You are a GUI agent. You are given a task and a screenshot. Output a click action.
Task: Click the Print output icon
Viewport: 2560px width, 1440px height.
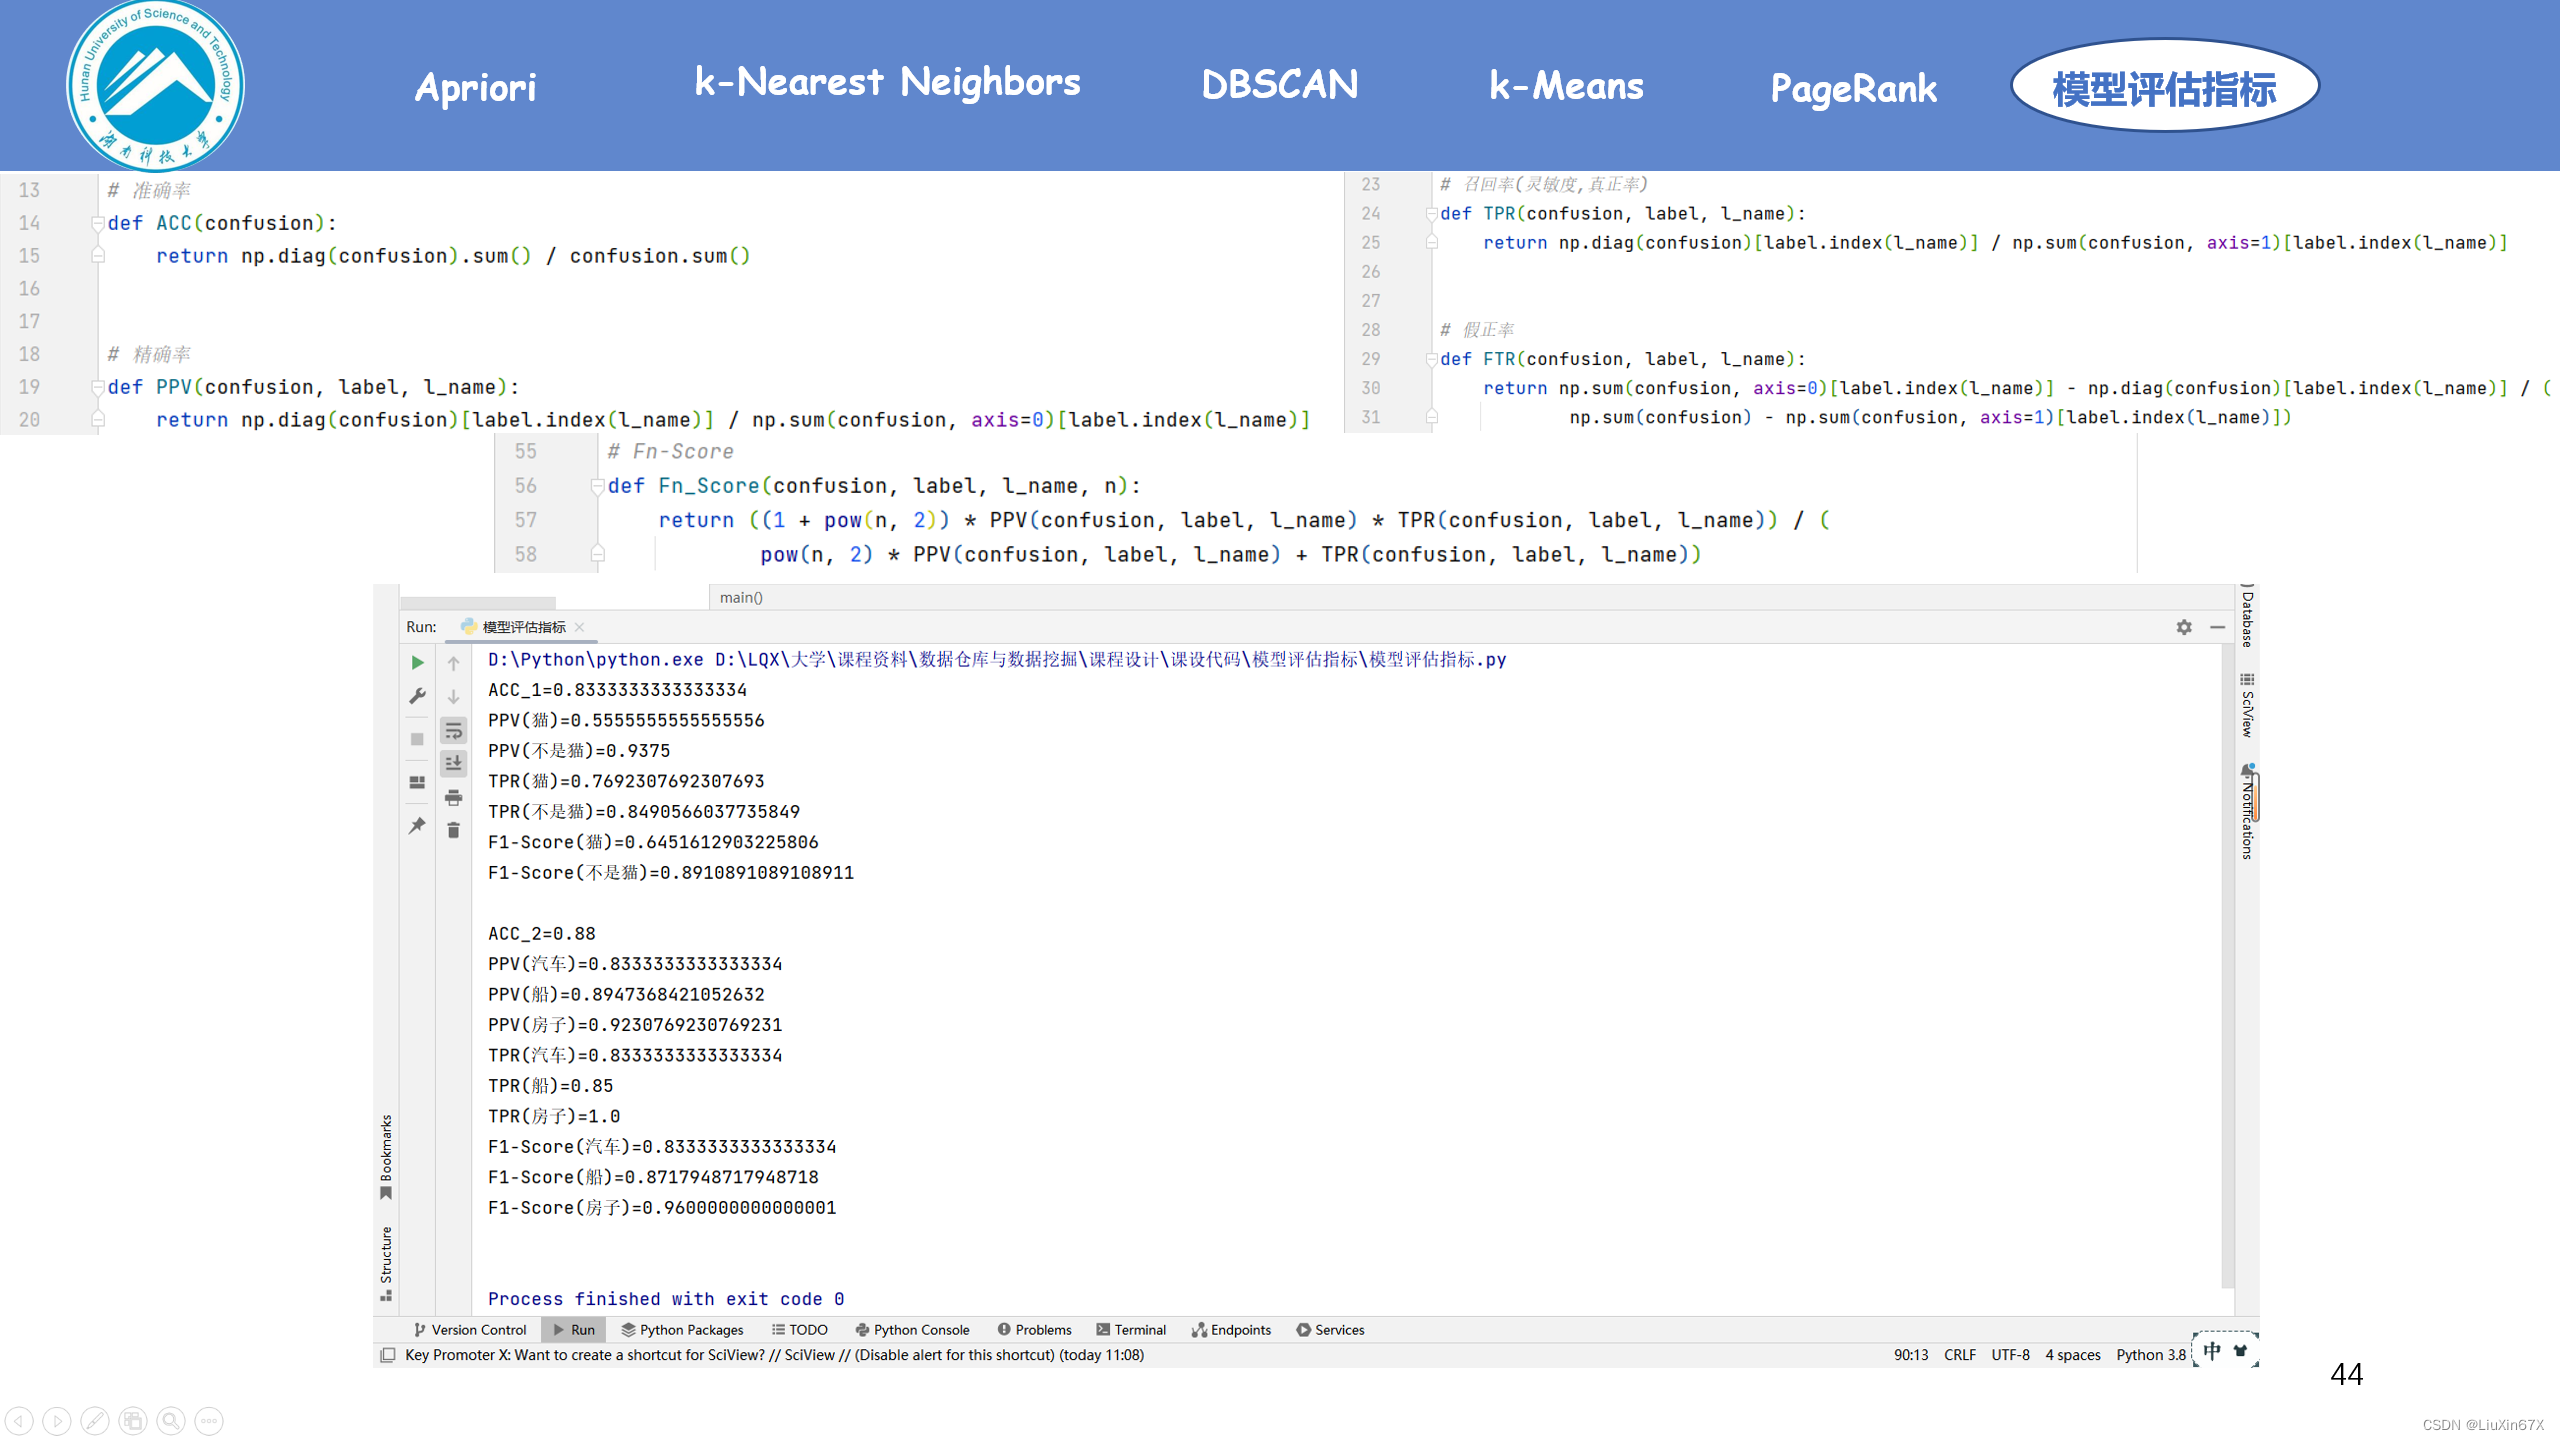coord(453,797)
